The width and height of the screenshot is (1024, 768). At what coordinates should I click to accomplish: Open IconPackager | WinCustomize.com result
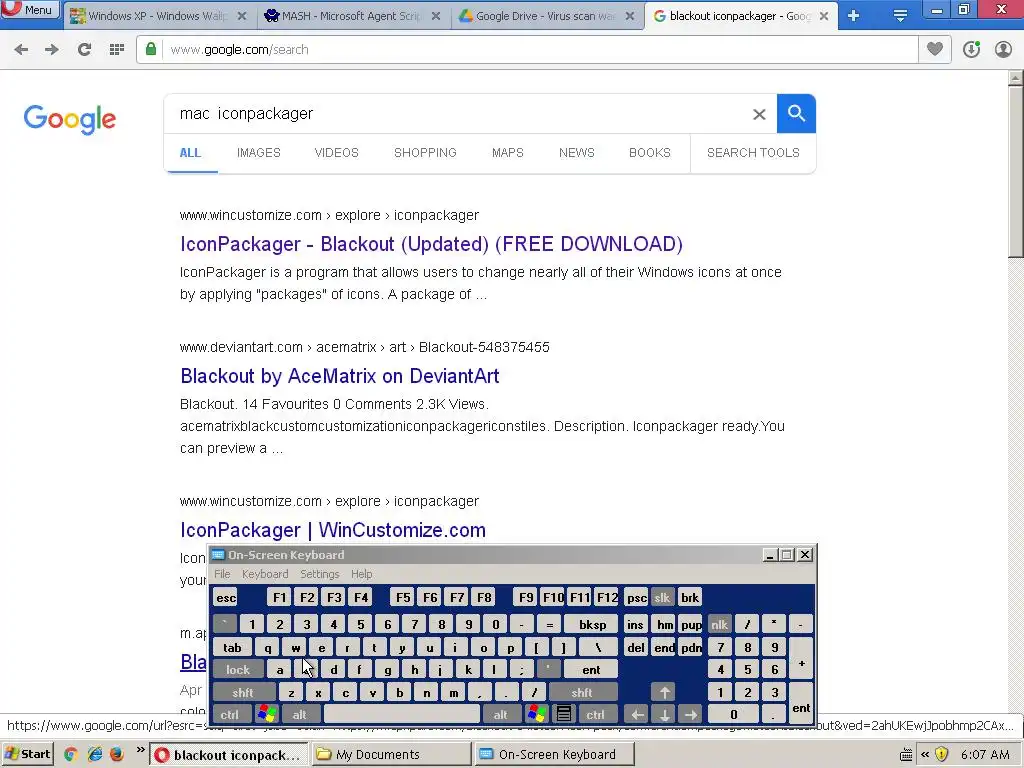(332, 530)
